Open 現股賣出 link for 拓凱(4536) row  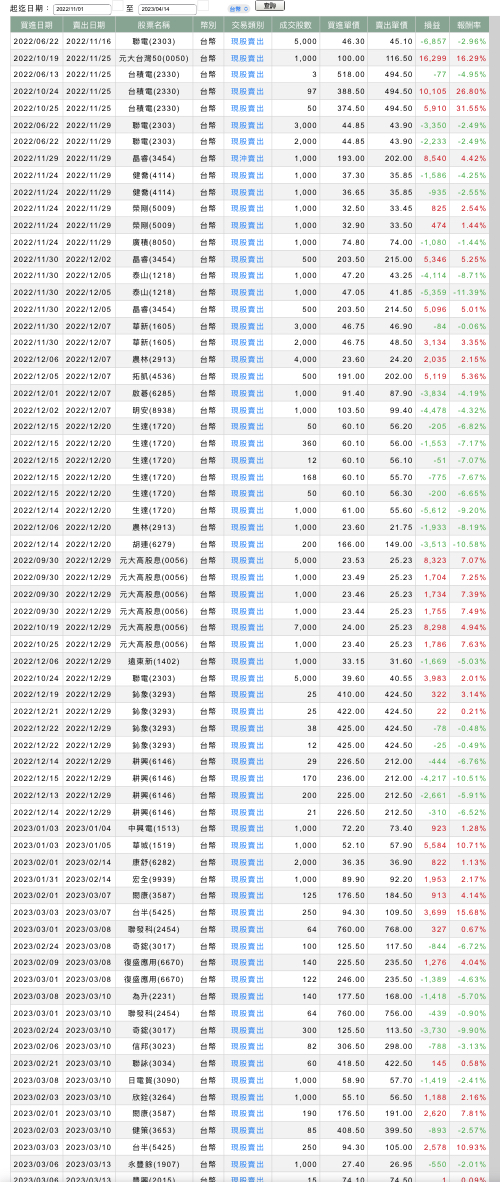[247, 375]
